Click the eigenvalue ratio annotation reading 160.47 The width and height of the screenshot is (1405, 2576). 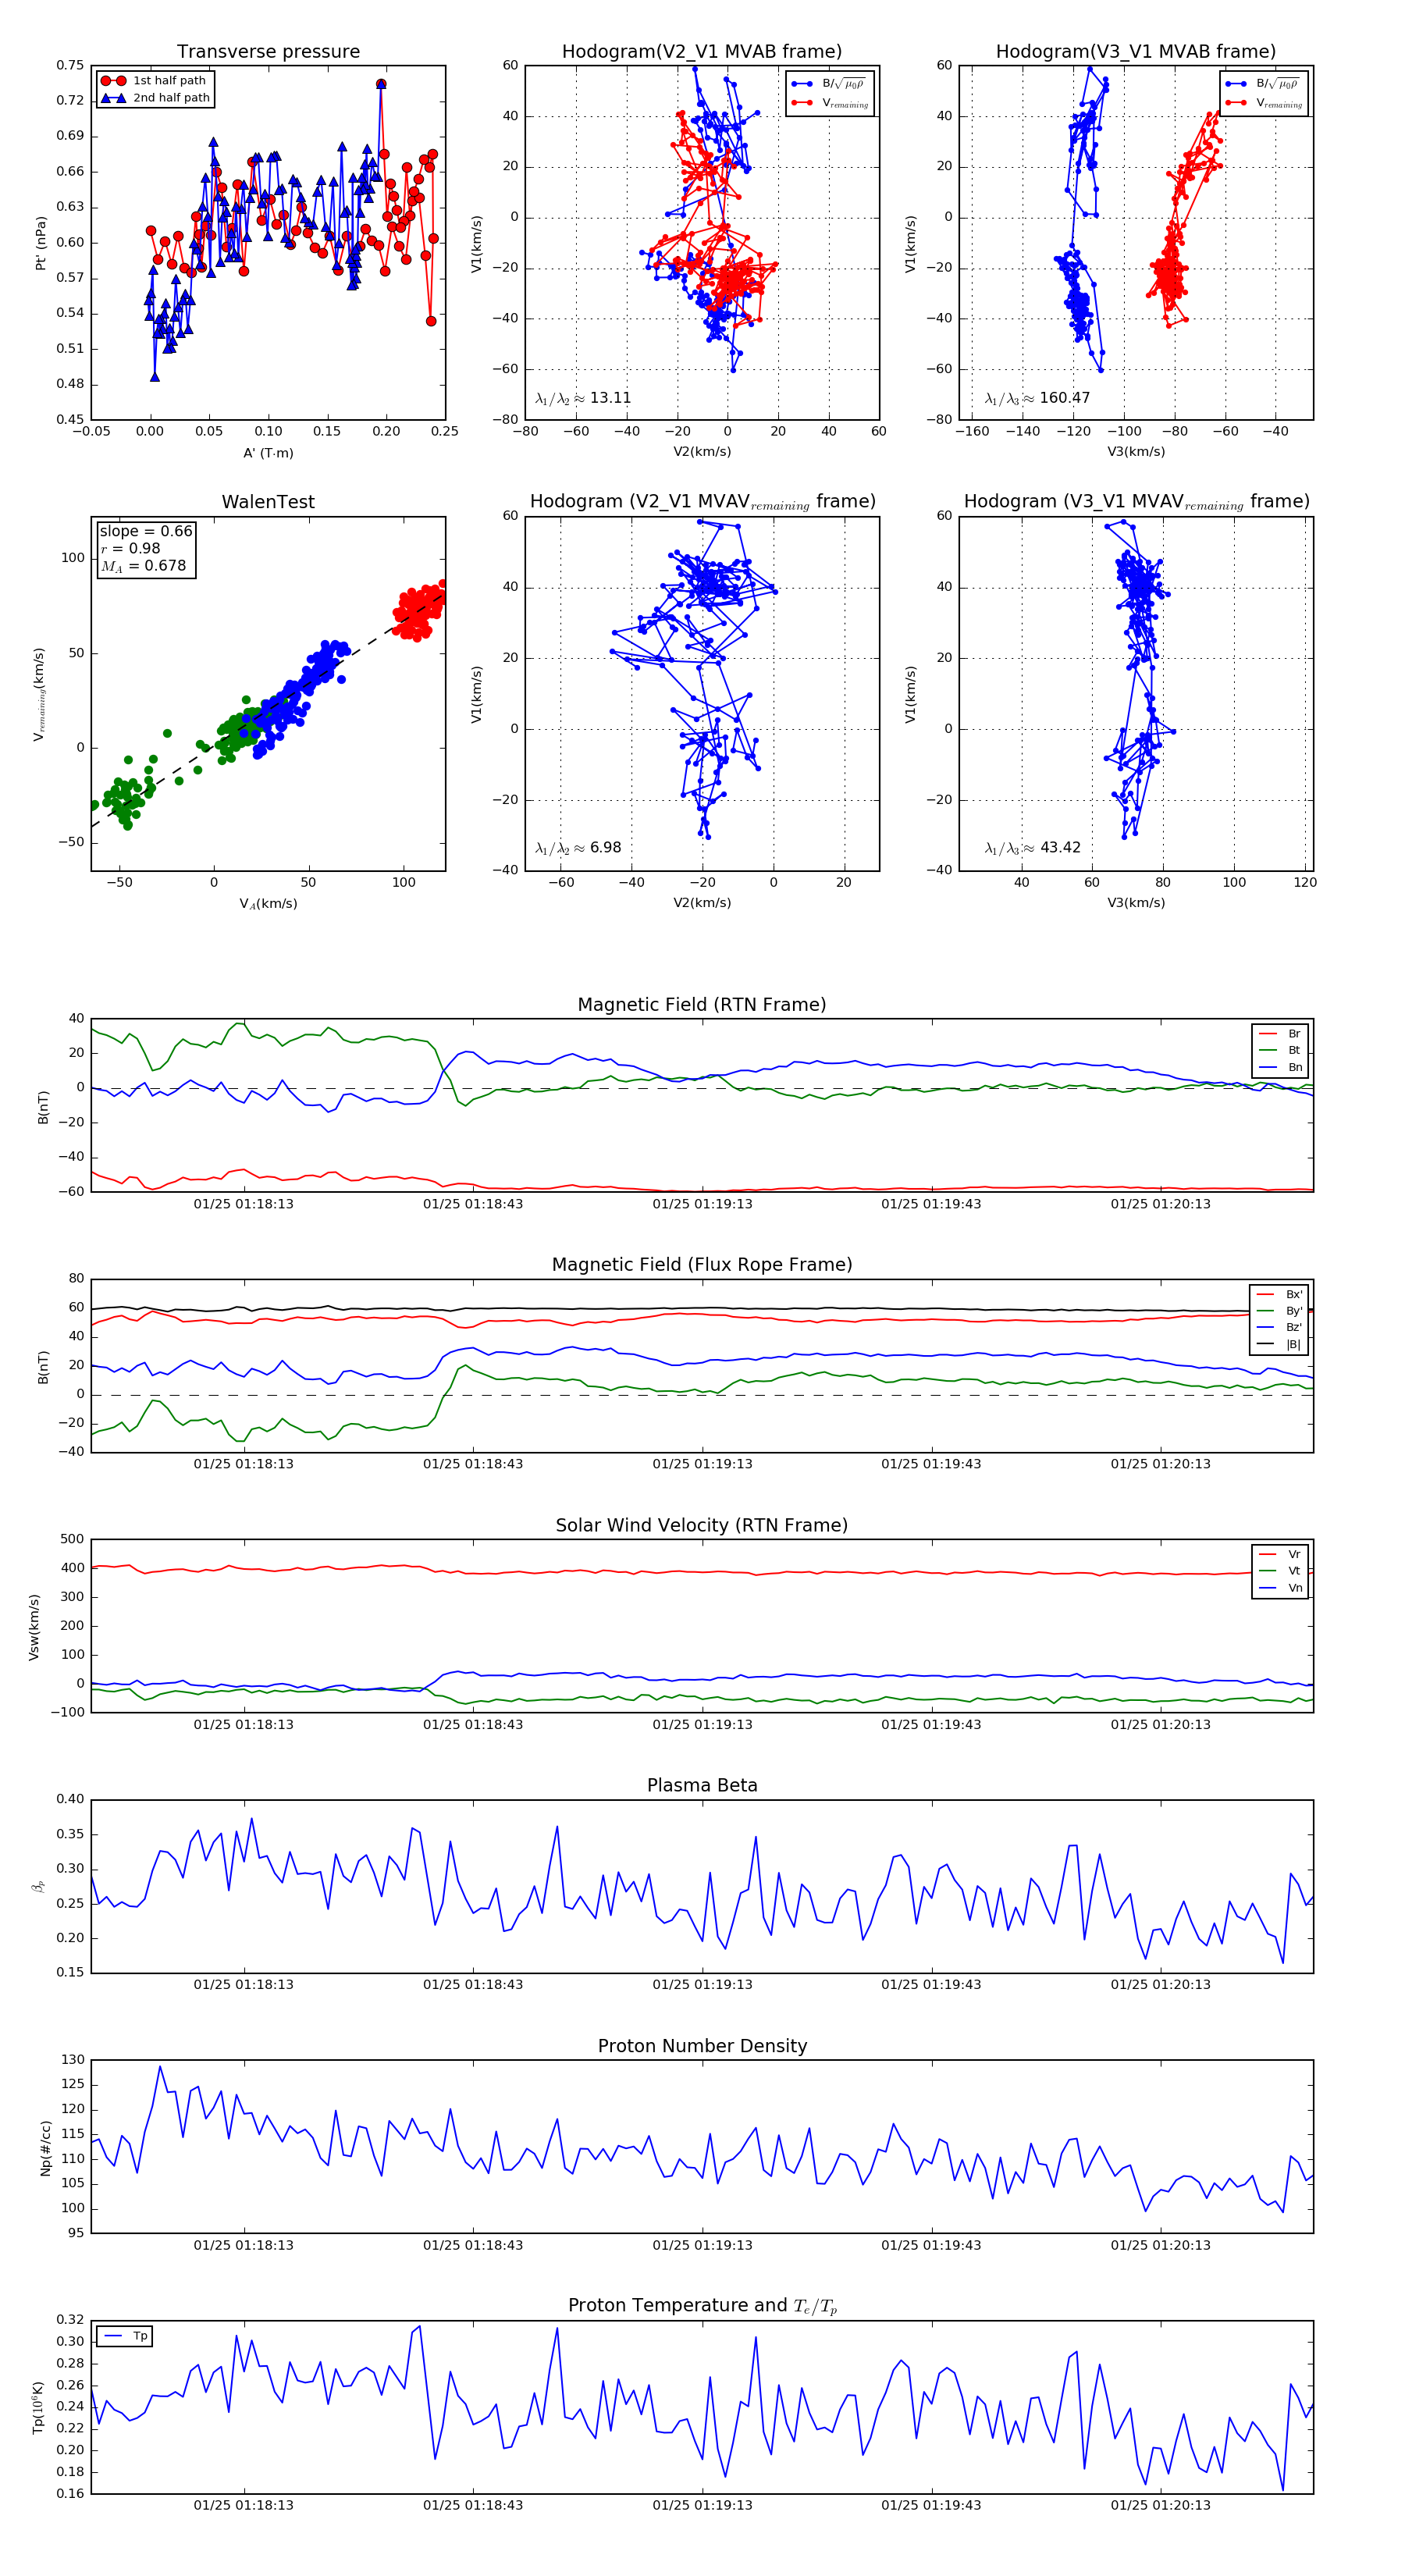[x=1037, y=398]
